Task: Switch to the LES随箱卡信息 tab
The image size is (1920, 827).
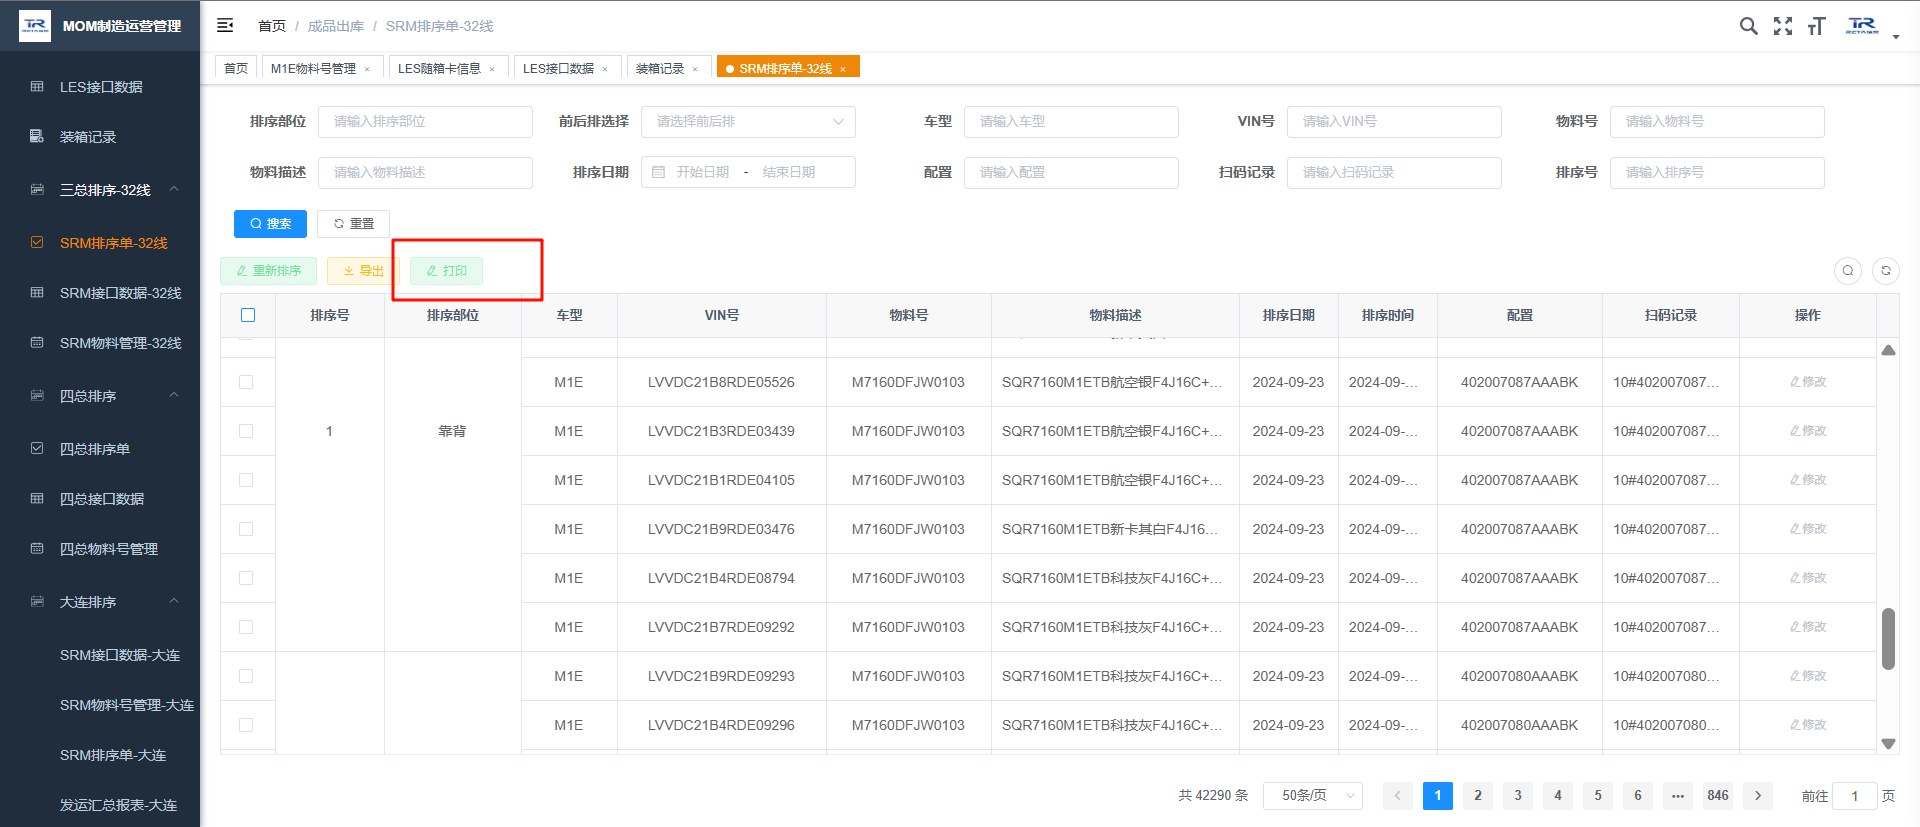Action: (x=439, y=69)
